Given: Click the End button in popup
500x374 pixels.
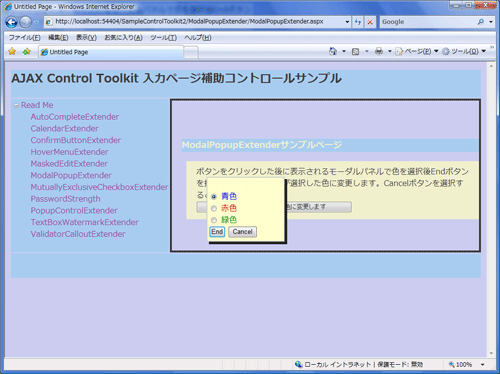Looking at the screenshot, I should pos(217,232).
